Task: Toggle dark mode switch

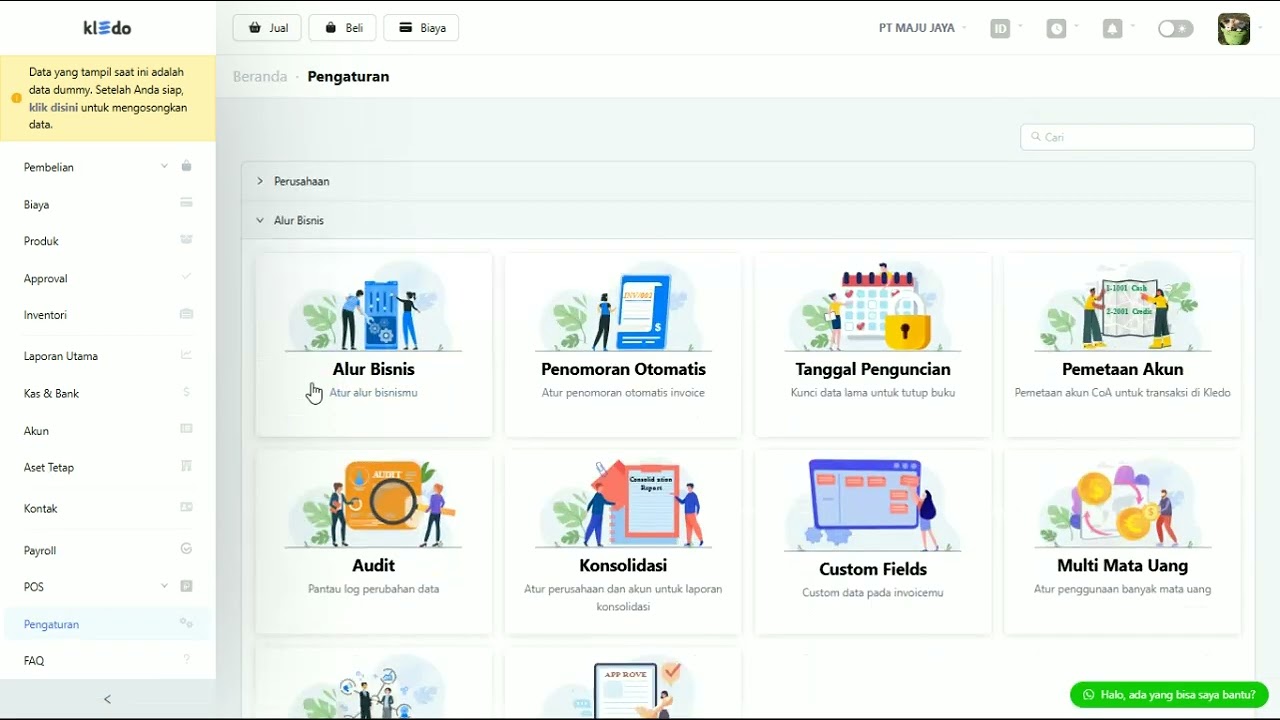Action: (x=1175, y=29)
